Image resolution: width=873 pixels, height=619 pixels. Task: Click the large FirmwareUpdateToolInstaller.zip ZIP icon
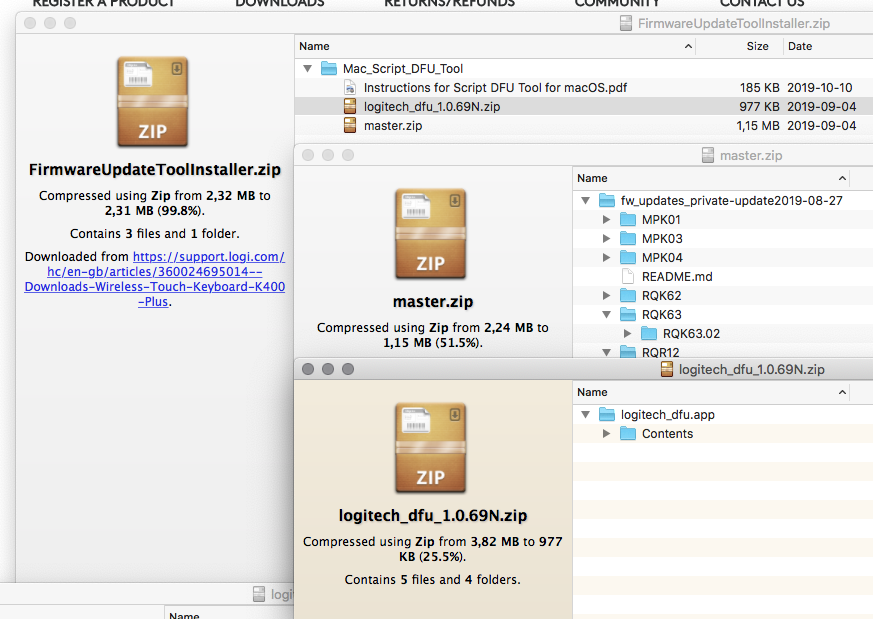coord(153,102)
